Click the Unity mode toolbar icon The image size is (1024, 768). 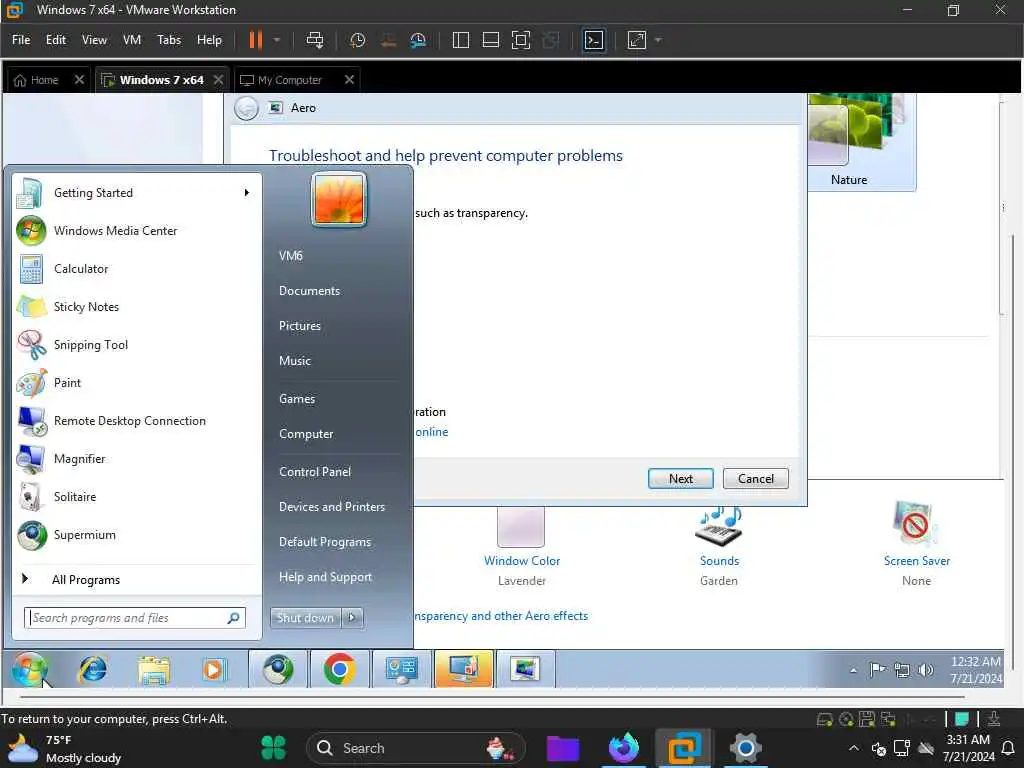tap(551, 40)
